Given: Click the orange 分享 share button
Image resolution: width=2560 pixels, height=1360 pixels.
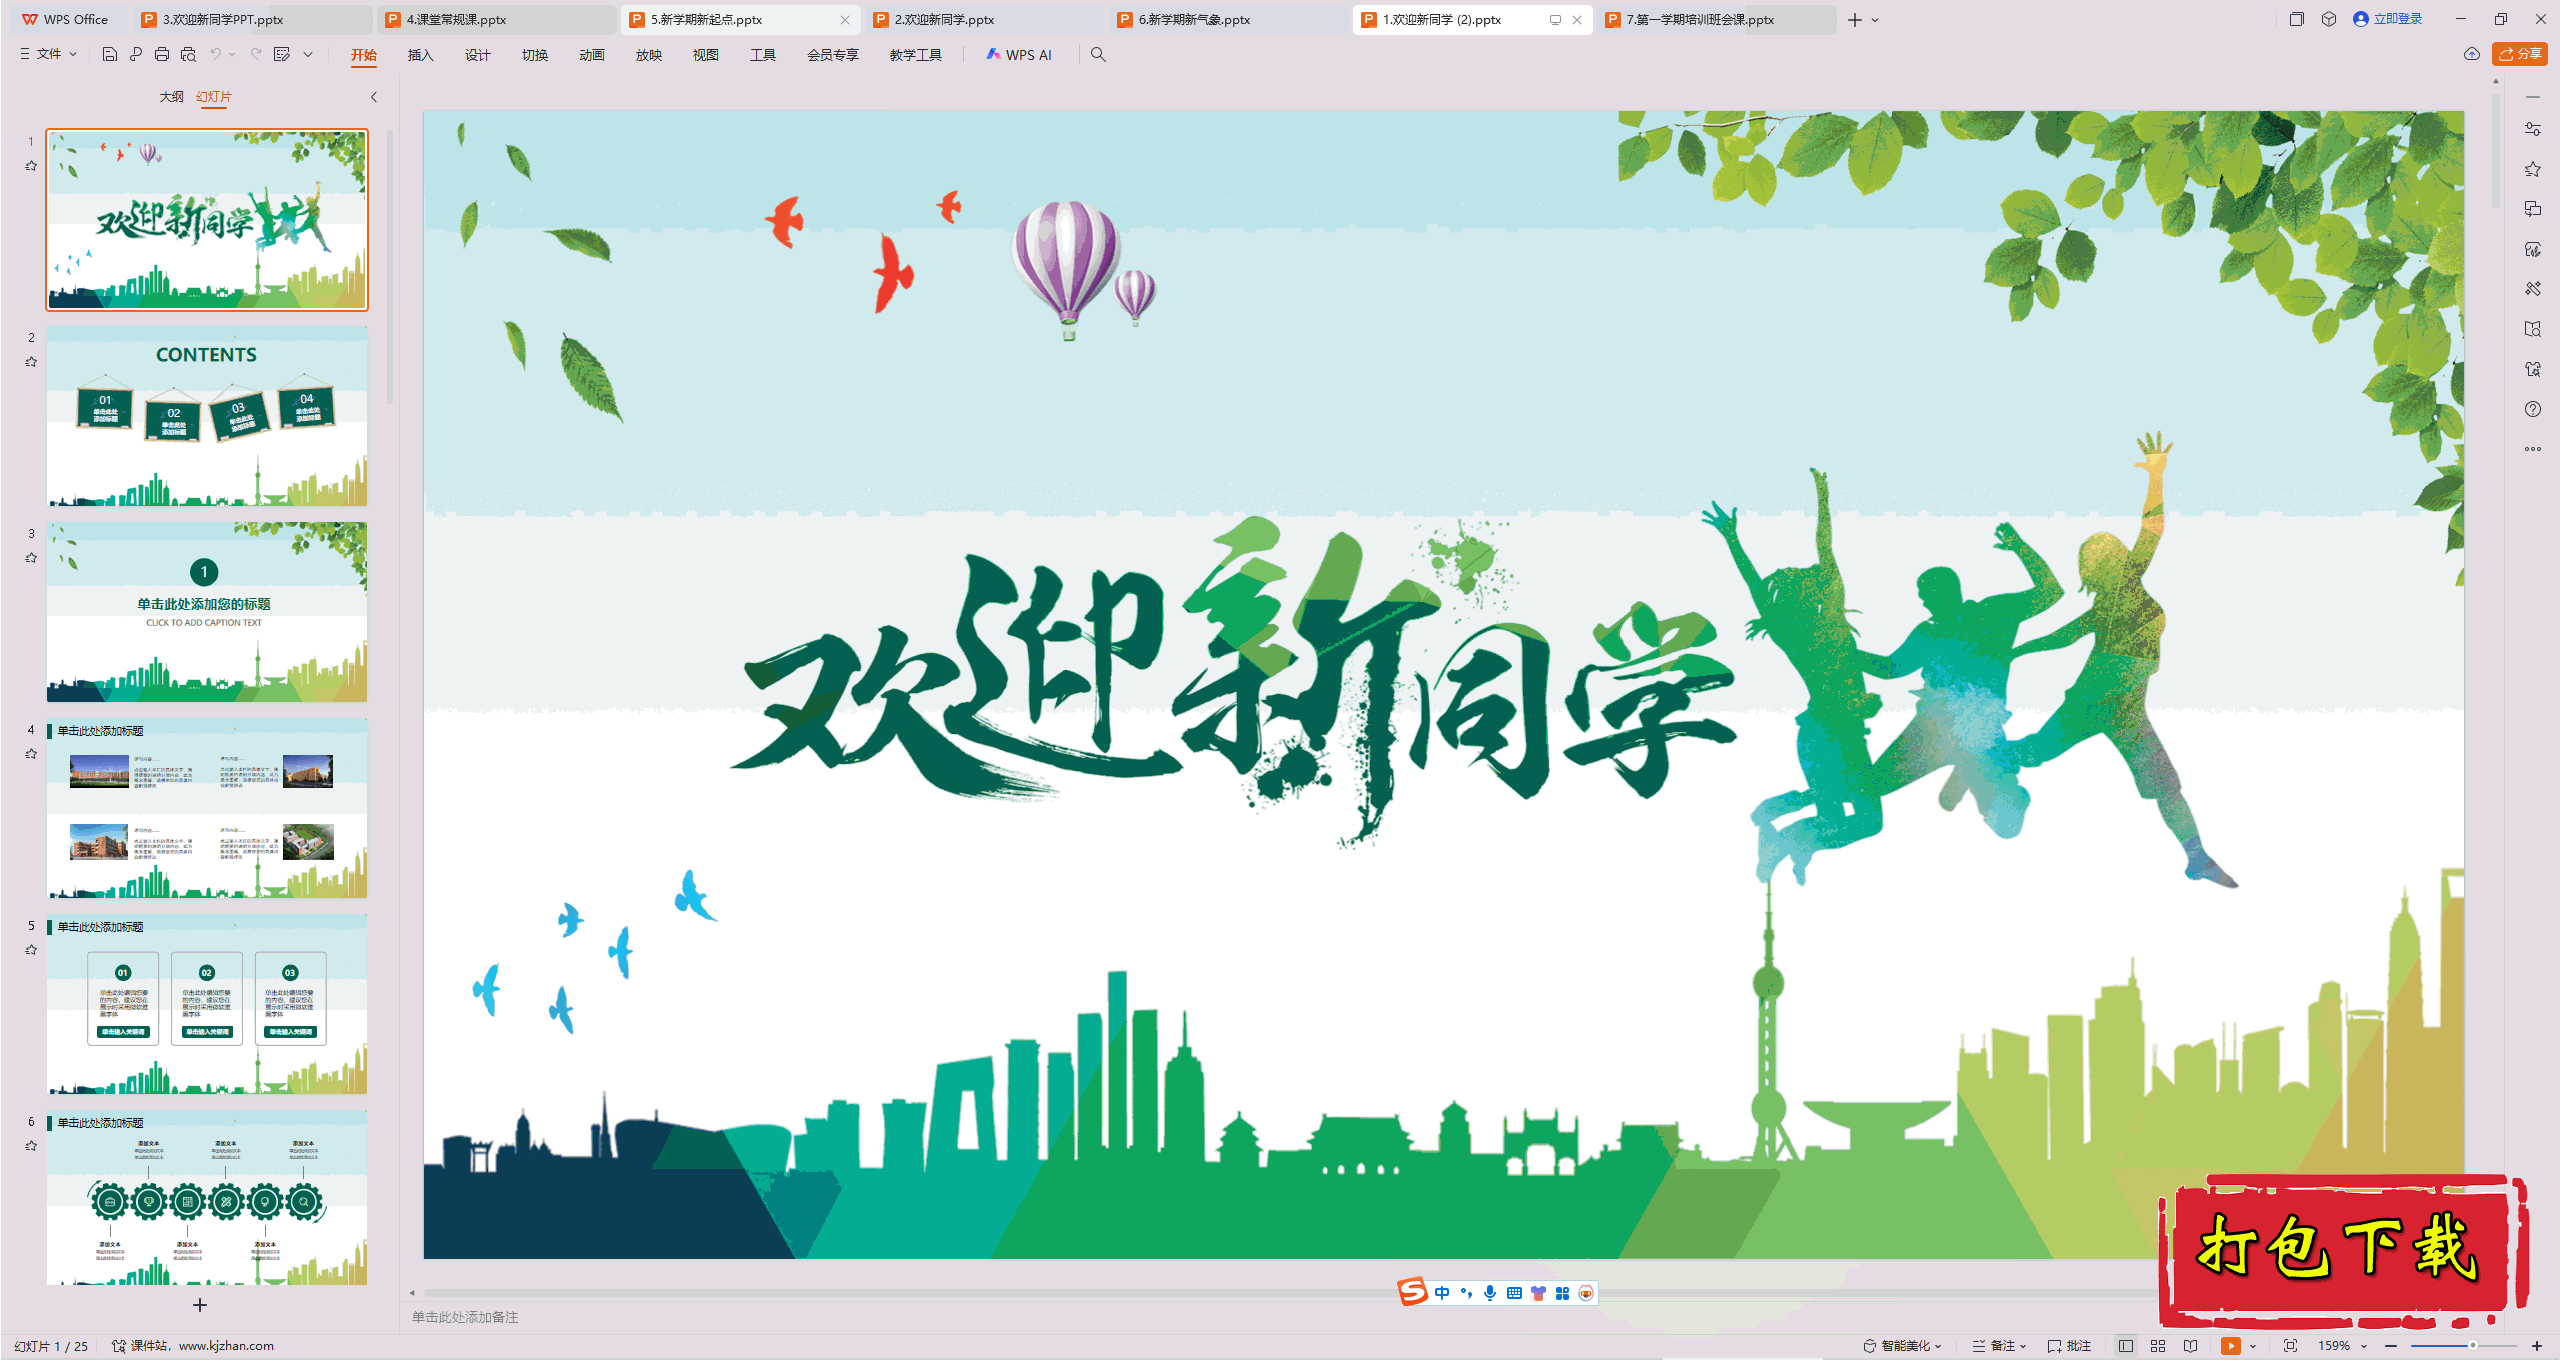Looking at the screenshot, I should click(2520, 54).
